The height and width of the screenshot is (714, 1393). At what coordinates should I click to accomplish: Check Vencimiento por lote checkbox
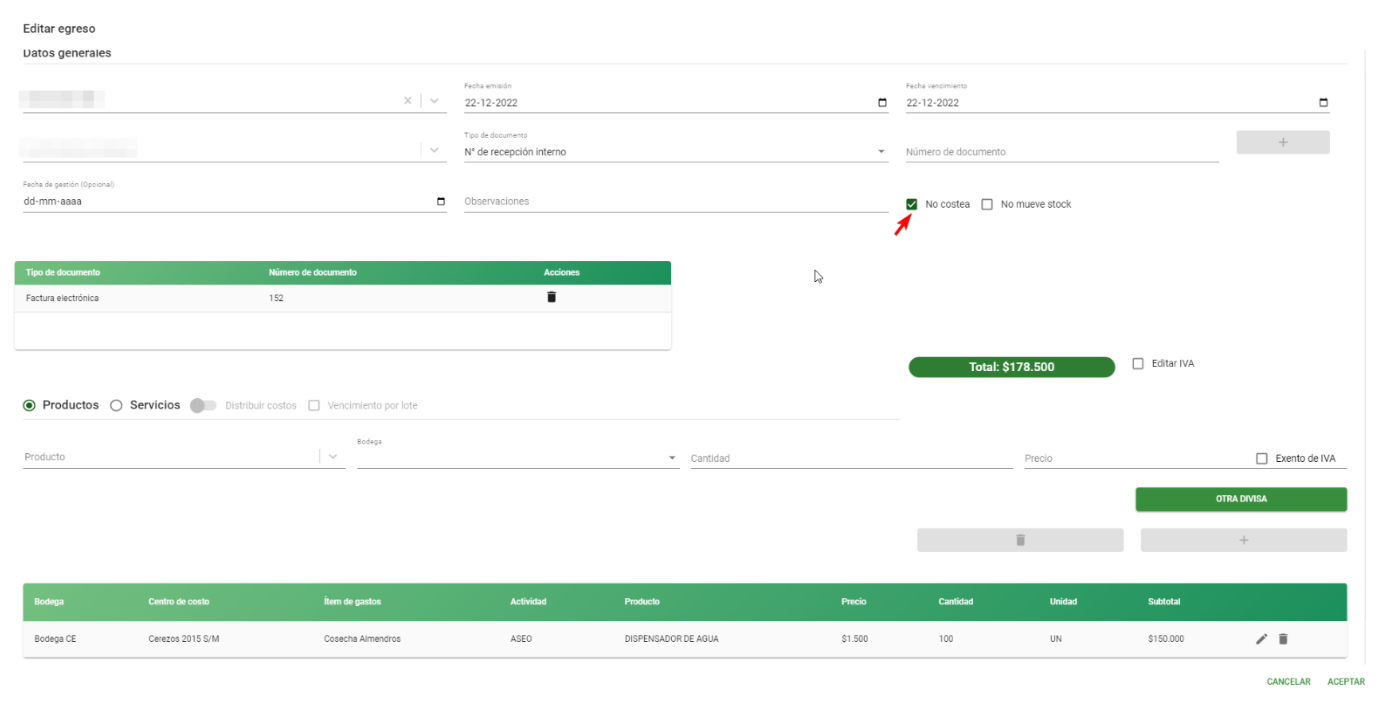coord(314,406)
